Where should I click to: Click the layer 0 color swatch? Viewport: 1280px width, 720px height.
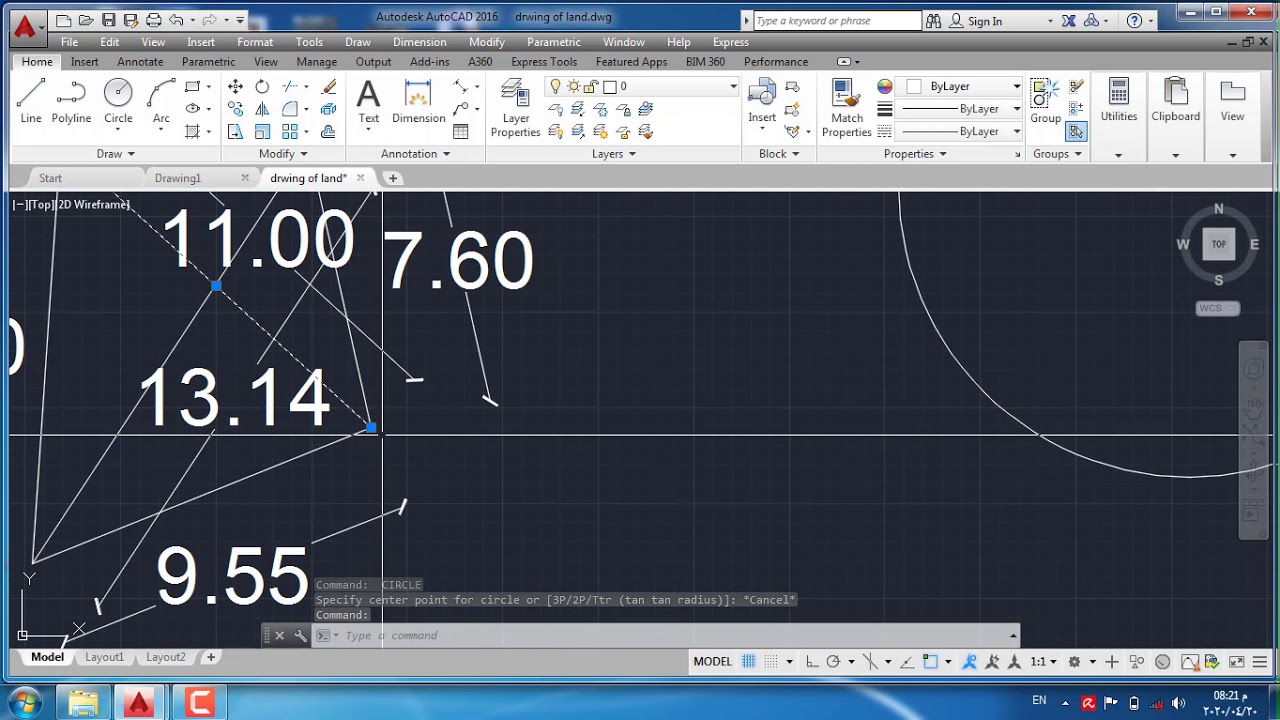pyautogui.click(x=609, y=87)
